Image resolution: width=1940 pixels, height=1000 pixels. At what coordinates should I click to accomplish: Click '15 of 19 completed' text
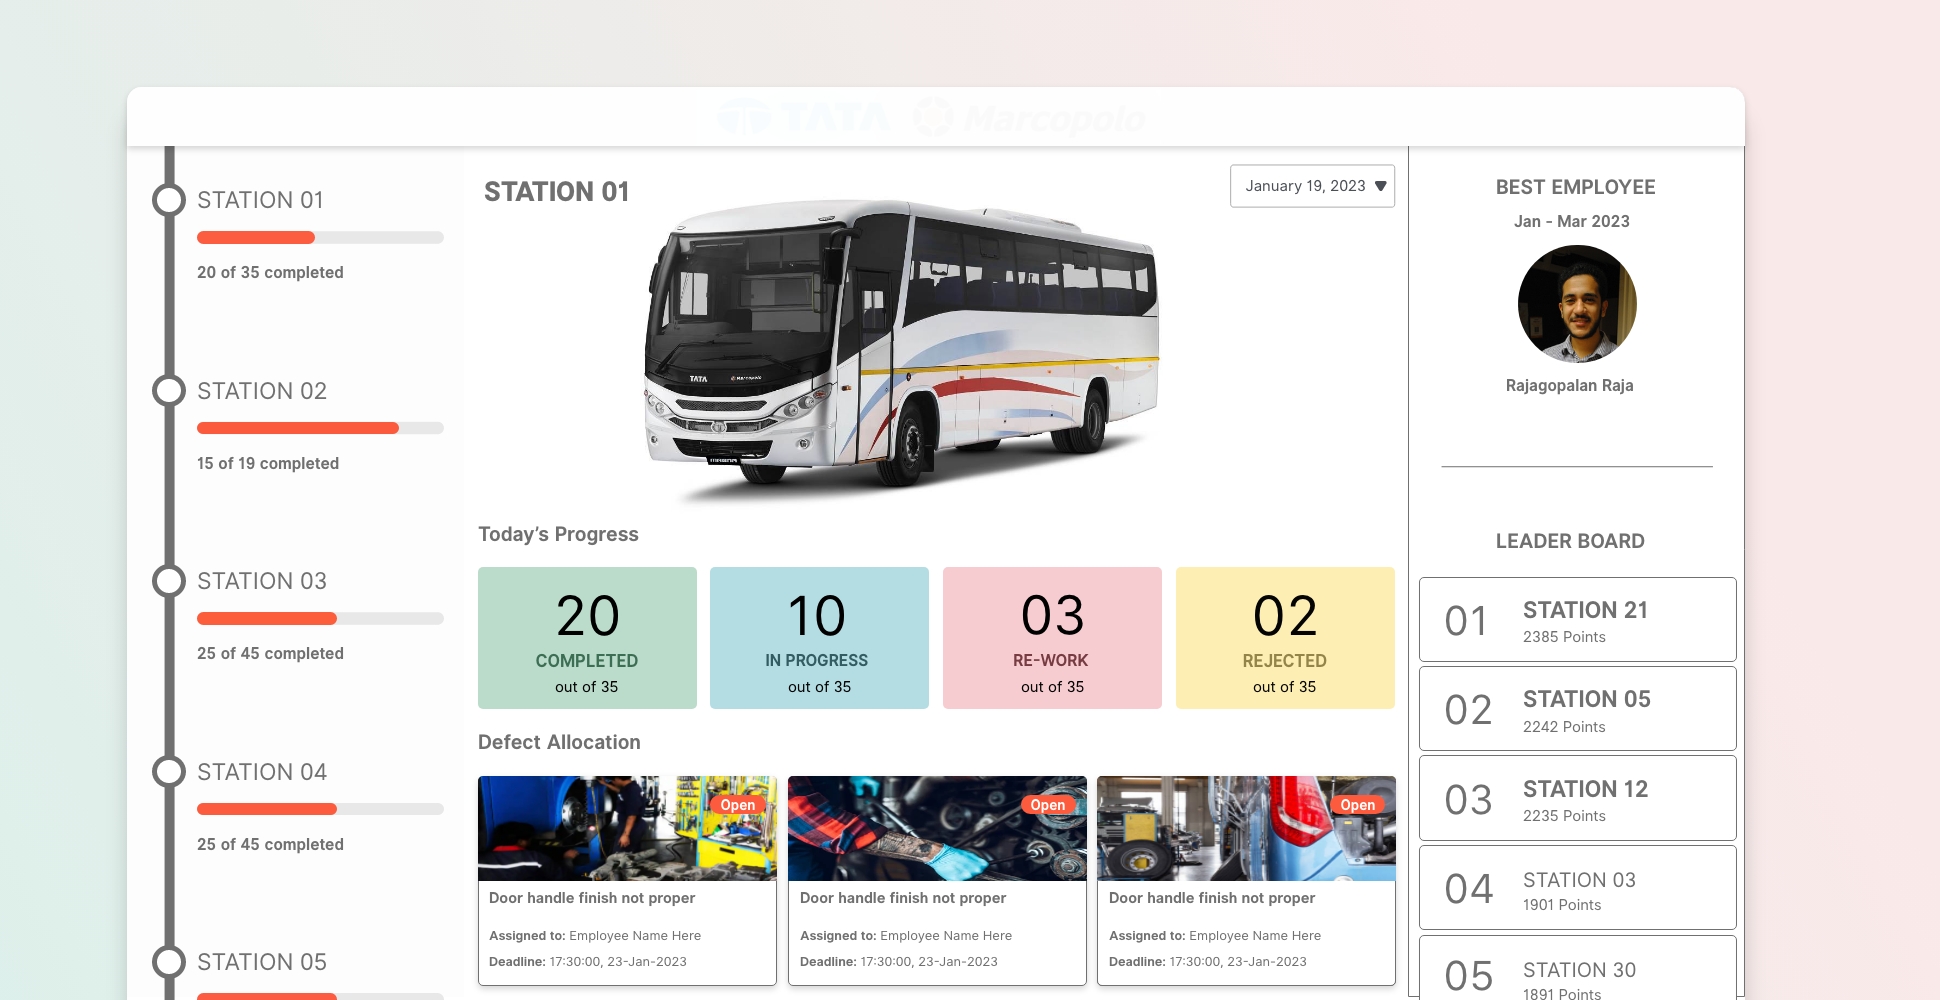(268, 463)
